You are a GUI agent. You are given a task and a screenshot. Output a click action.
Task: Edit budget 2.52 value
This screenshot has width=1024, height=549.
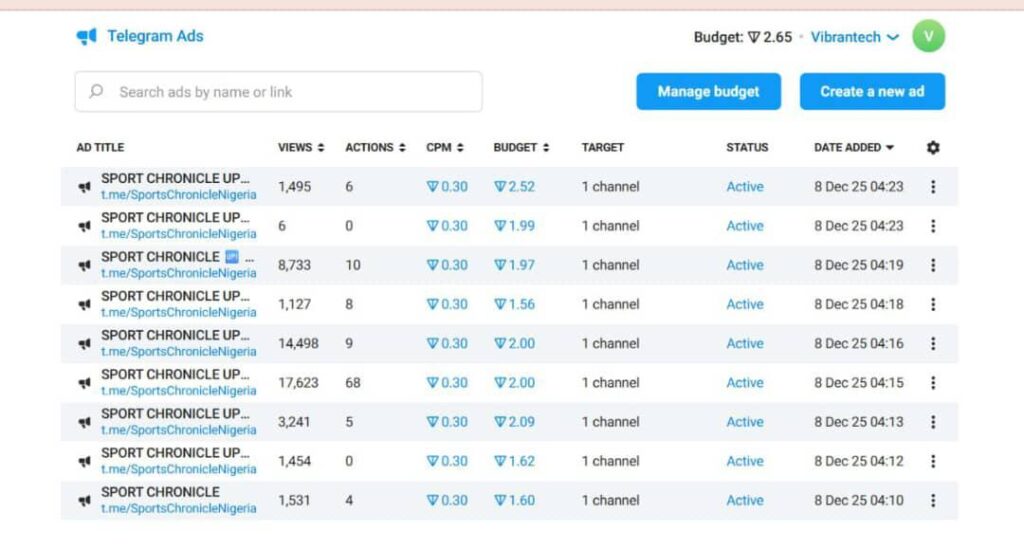514,187
